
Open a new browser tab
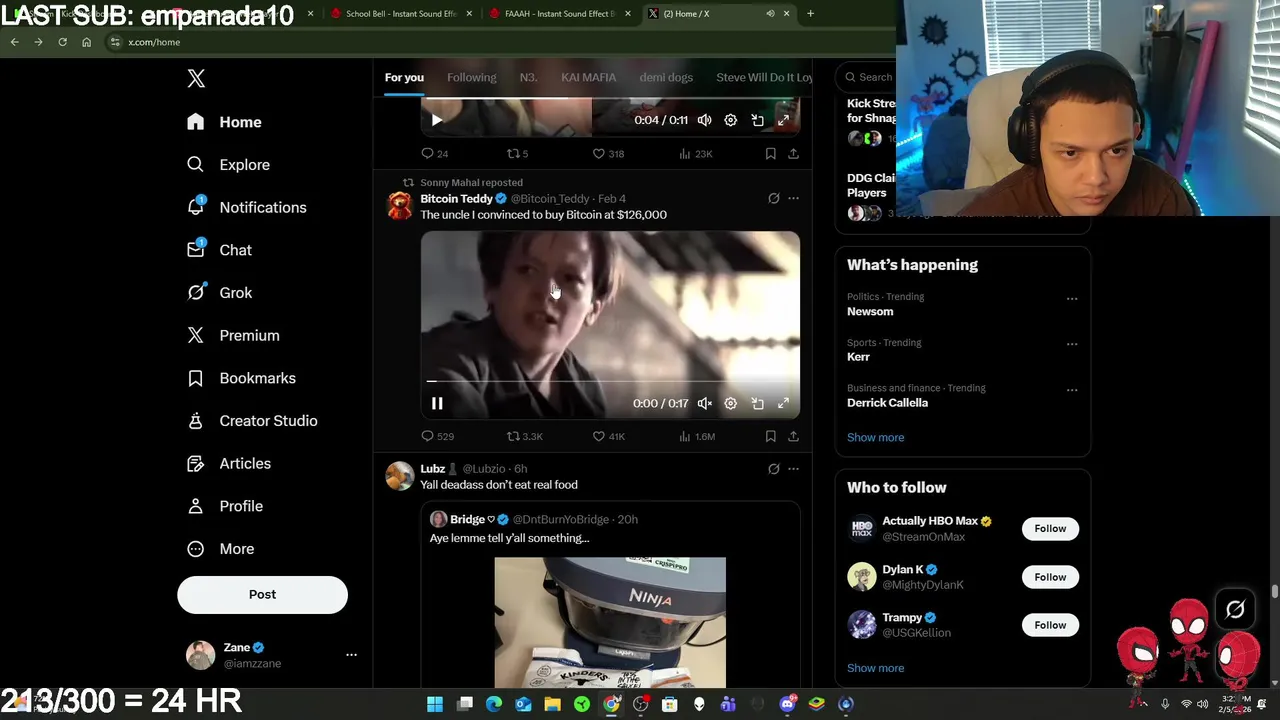tap(810, 14)
